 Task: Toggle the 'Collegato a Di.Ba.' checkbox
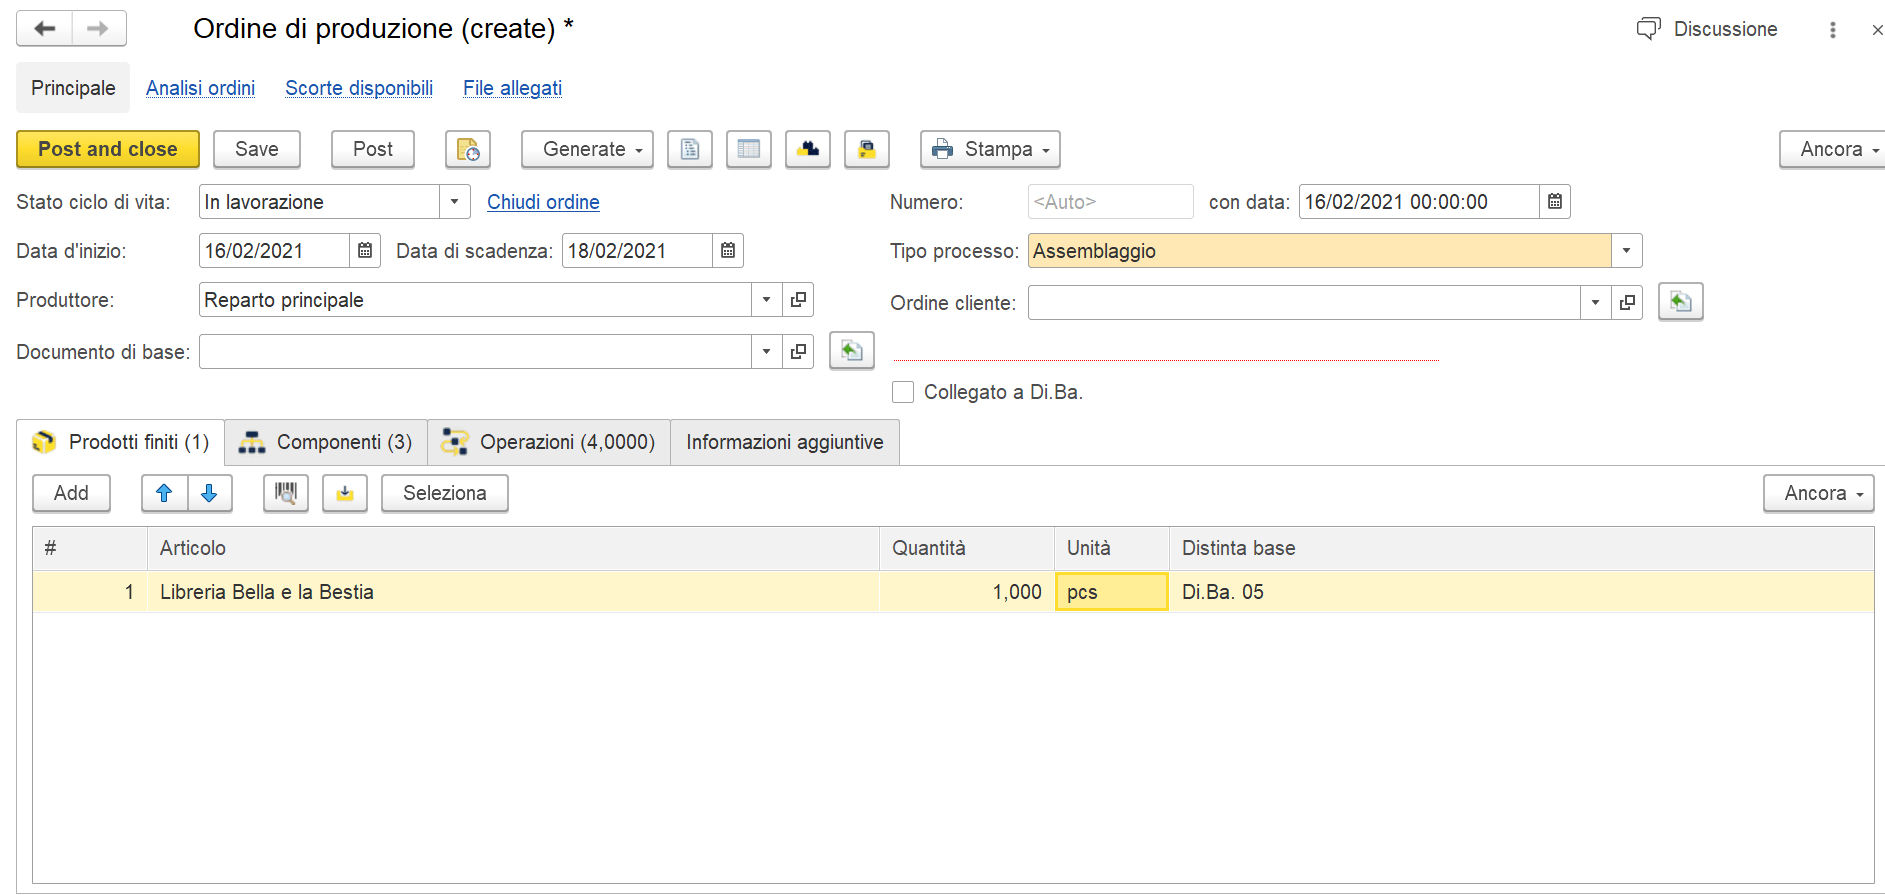(x=903, y=392)
